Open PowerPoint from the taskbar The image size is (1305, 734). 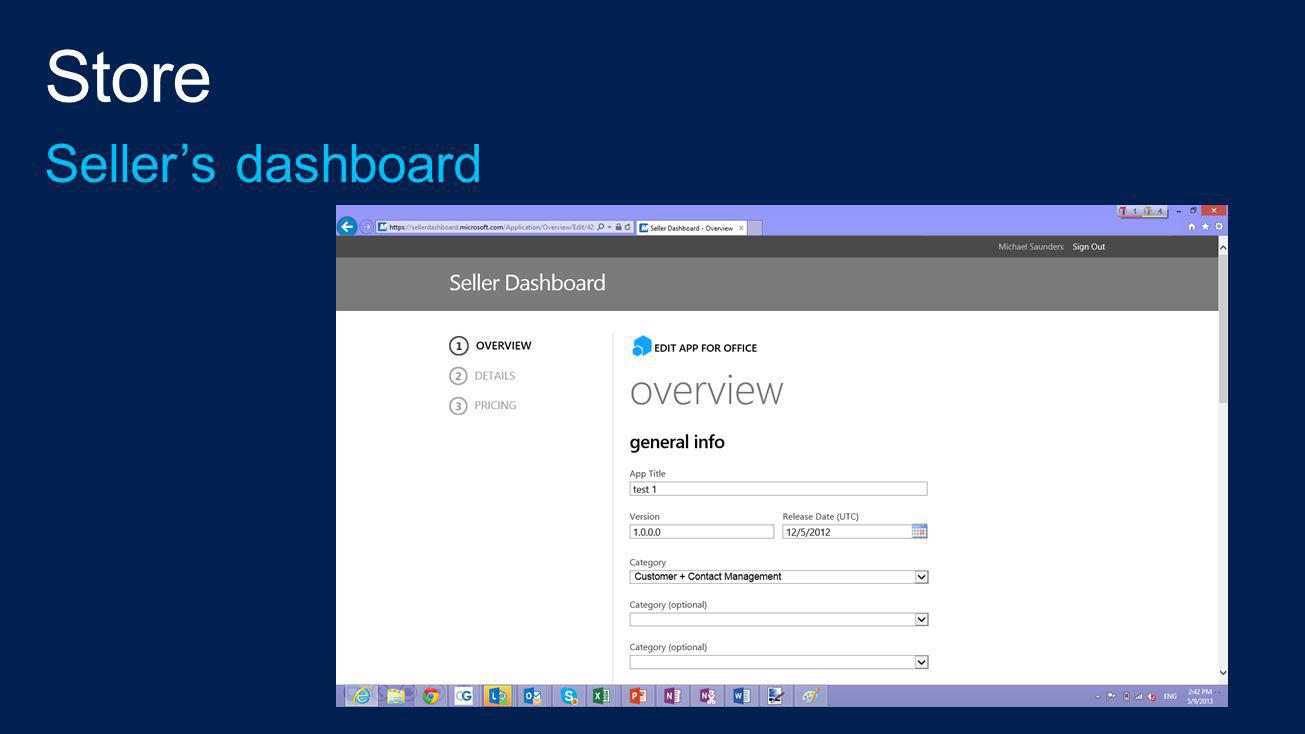point(637,696)
